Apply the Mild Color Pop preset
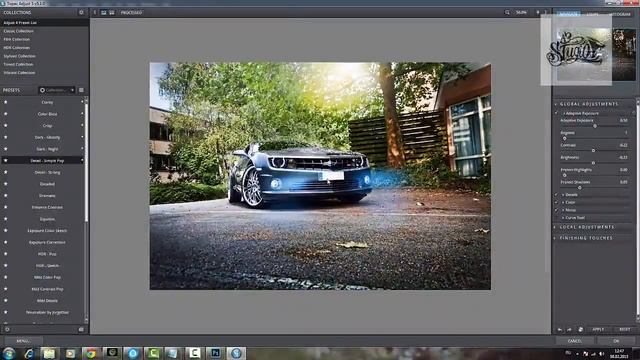The width and height of the screenshot is (640, 360). pyautogui.click(x=47, y=278)
